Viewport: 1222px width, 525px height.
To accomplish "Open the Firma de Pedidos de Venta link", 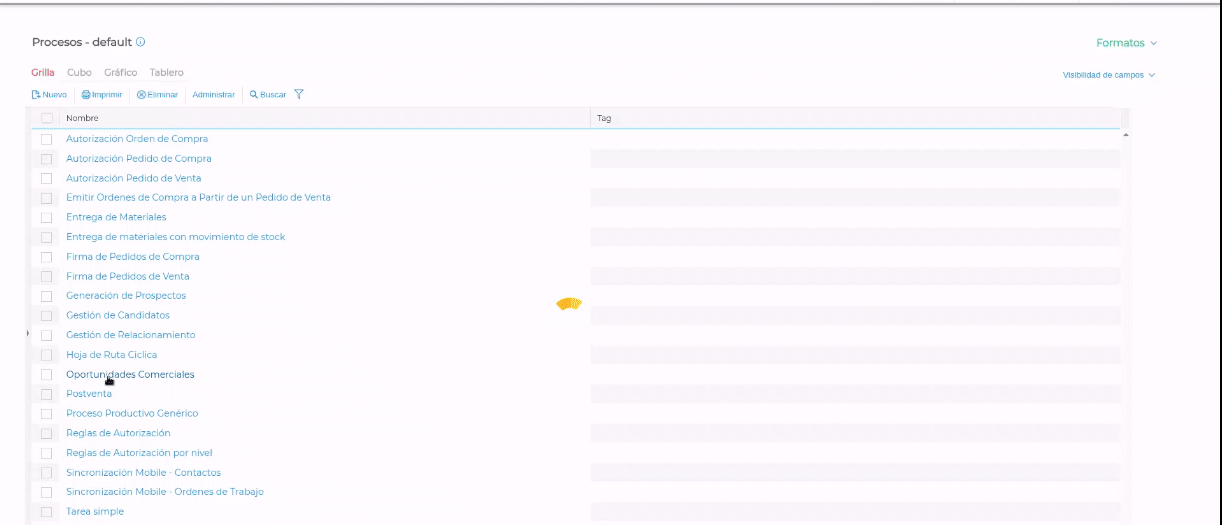I will coord(128,276).
